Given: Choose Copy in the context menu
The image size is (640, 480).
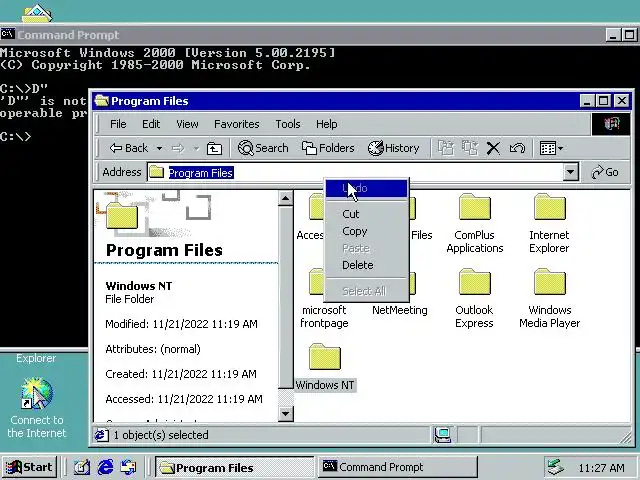Looking at the screenshot, I should pyautogui.click(x=366, y=231).
